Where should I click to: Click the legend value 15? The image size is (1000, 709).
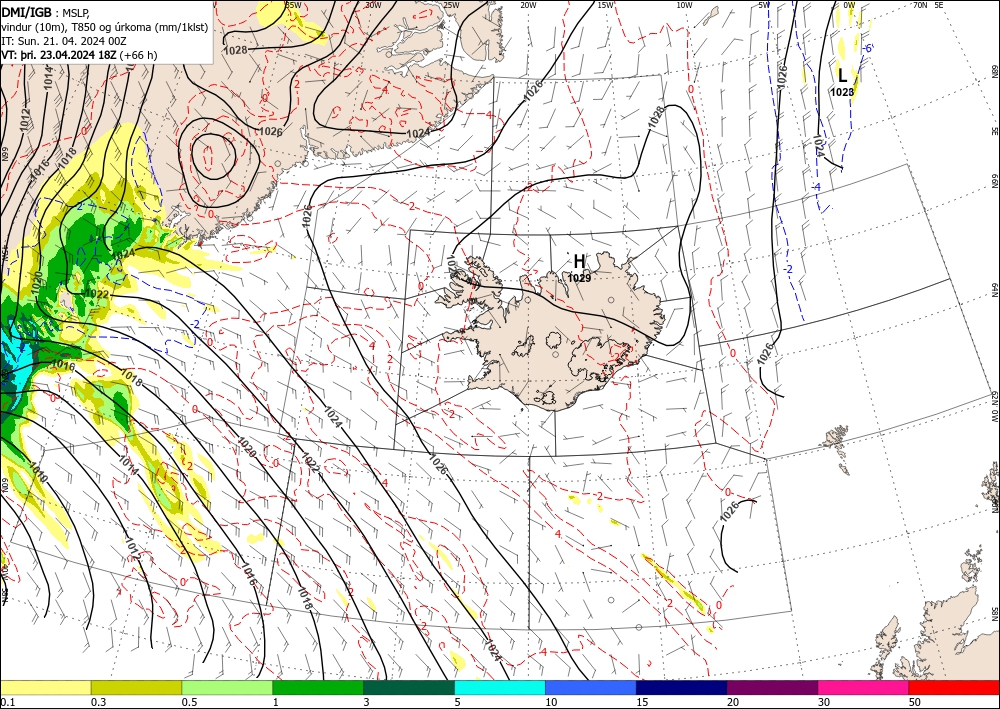(642, 702)
